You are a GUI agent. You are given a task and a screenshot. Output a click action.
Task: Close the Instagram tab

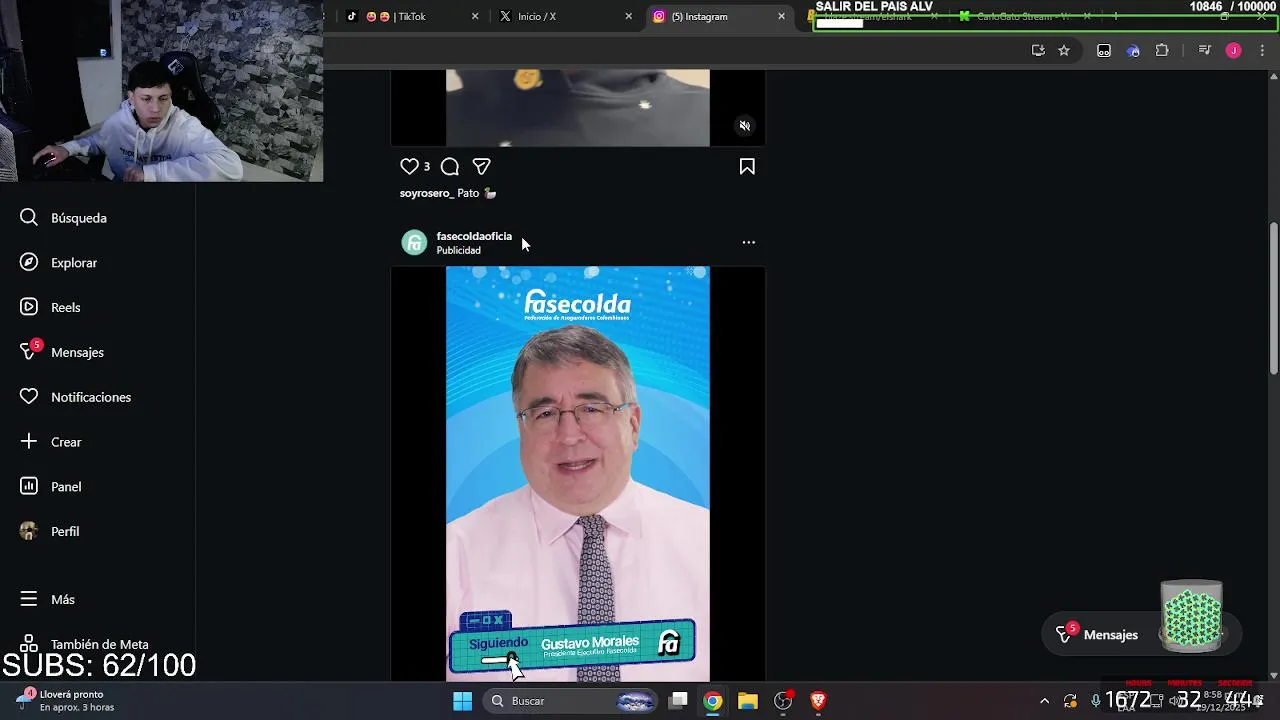tap(781, 16)
